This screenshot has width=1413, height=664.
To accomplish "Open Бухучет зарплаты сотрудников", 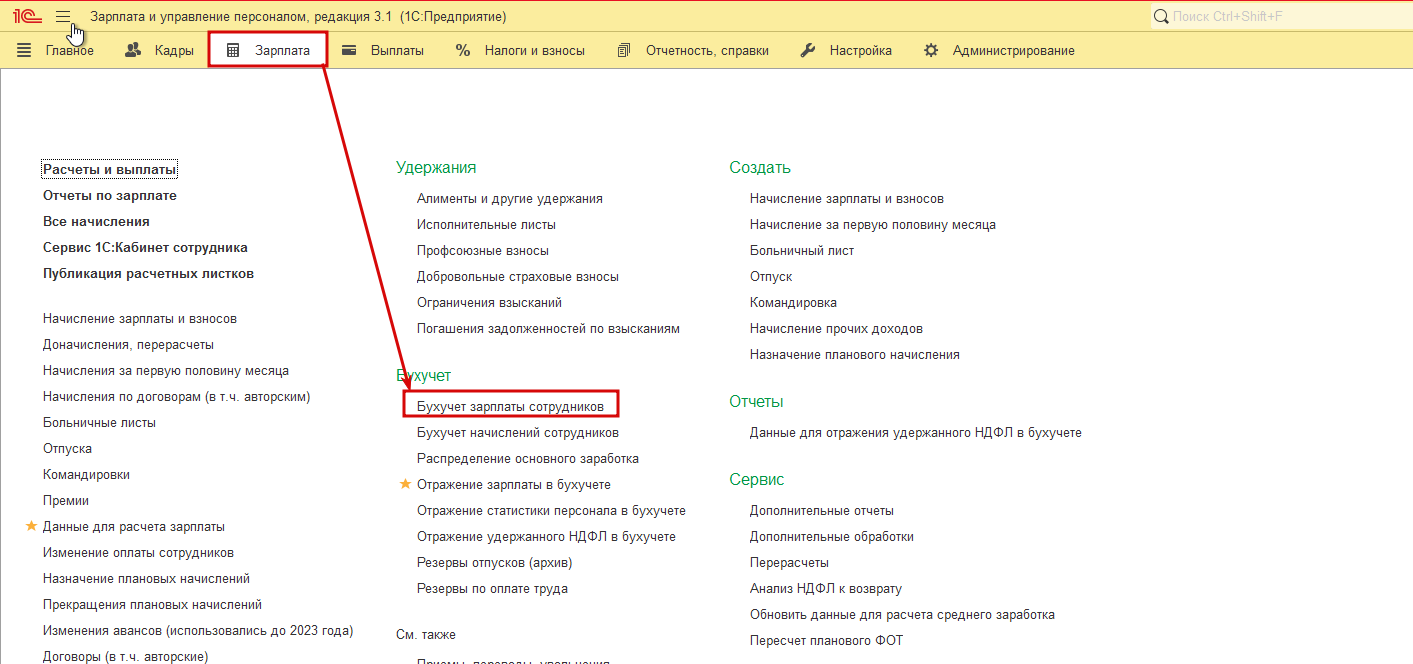I will pos(510,407).
